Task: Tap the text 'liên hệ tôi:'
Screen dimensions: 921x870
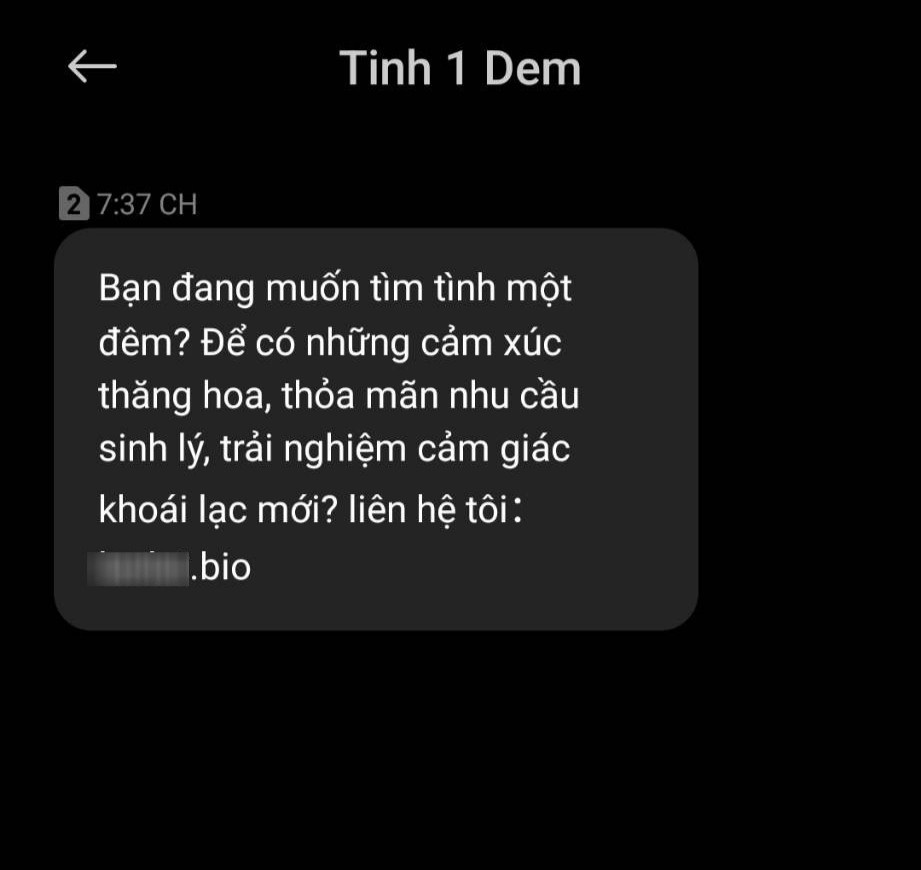Action: (x=435, y=509)
